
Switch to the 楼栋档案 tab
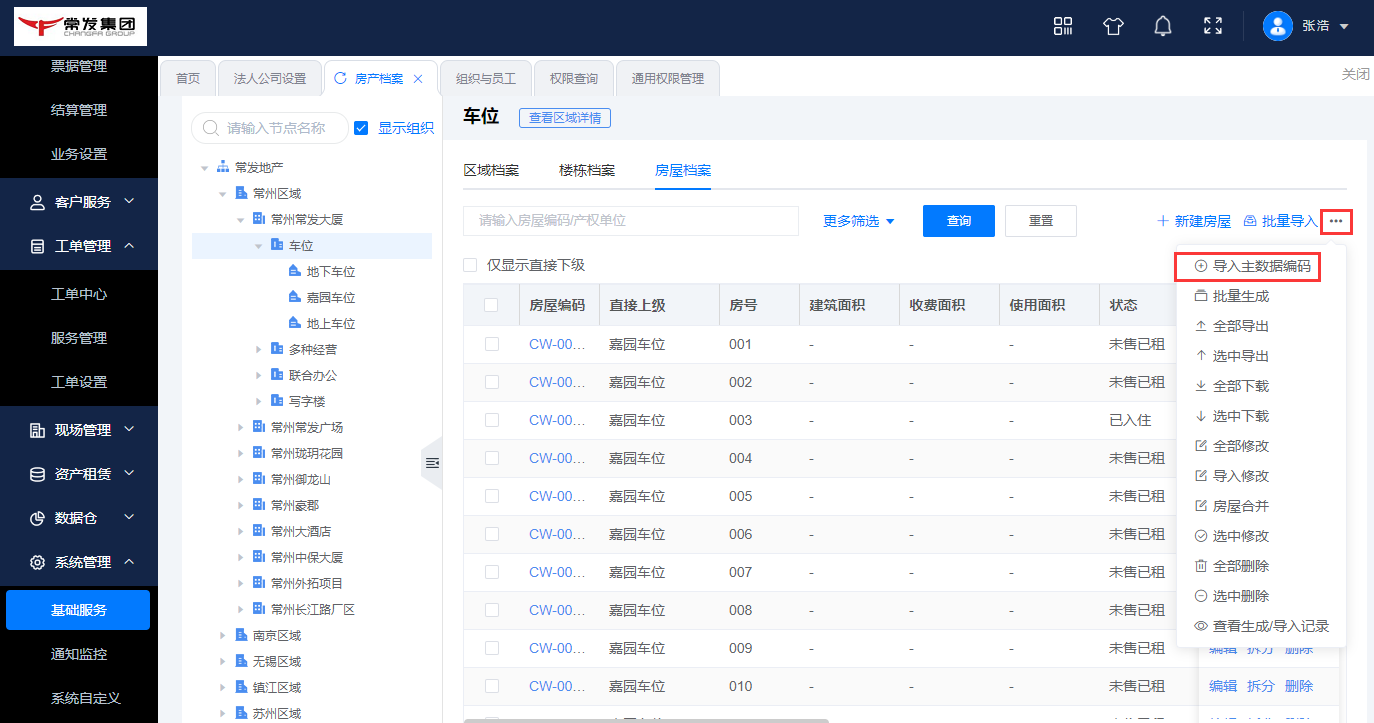click(587, 170)
